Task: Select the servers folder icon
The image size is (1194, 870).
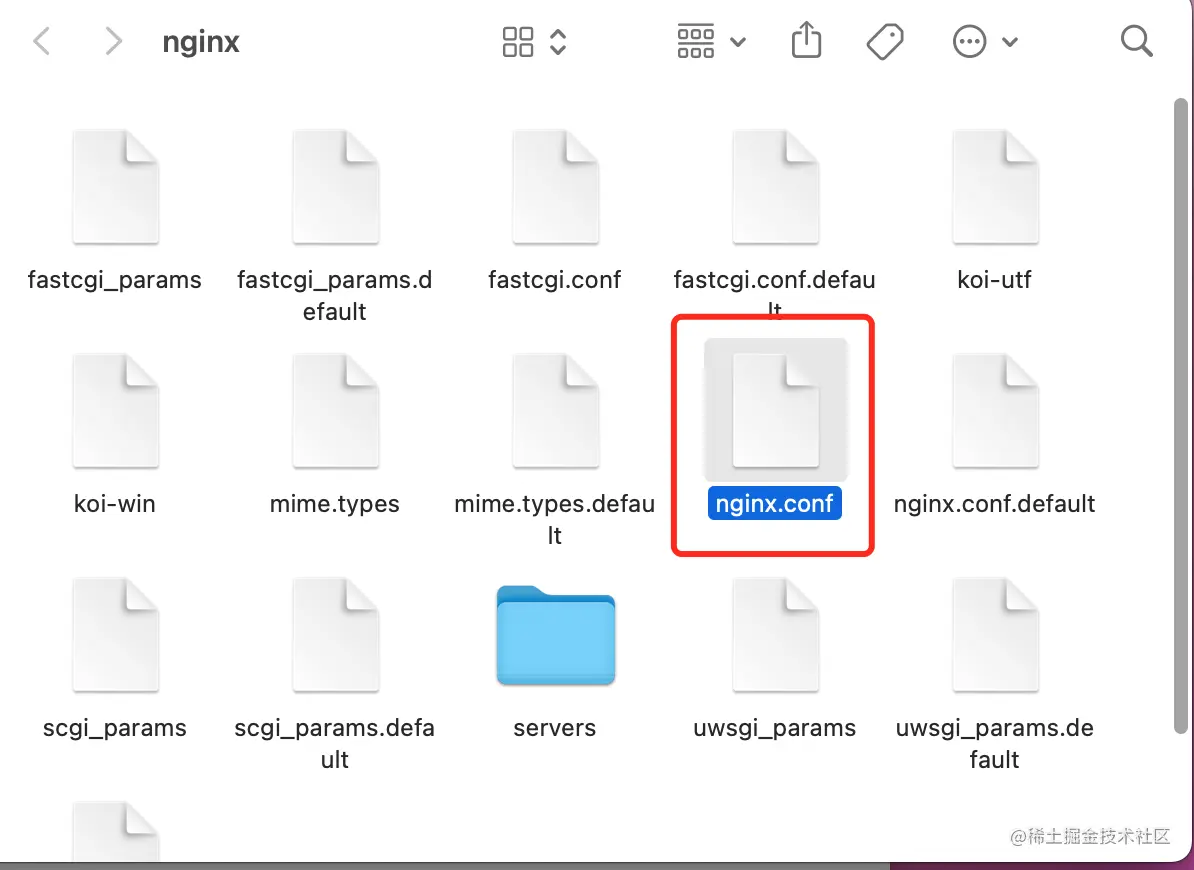Action: point(555,636)
